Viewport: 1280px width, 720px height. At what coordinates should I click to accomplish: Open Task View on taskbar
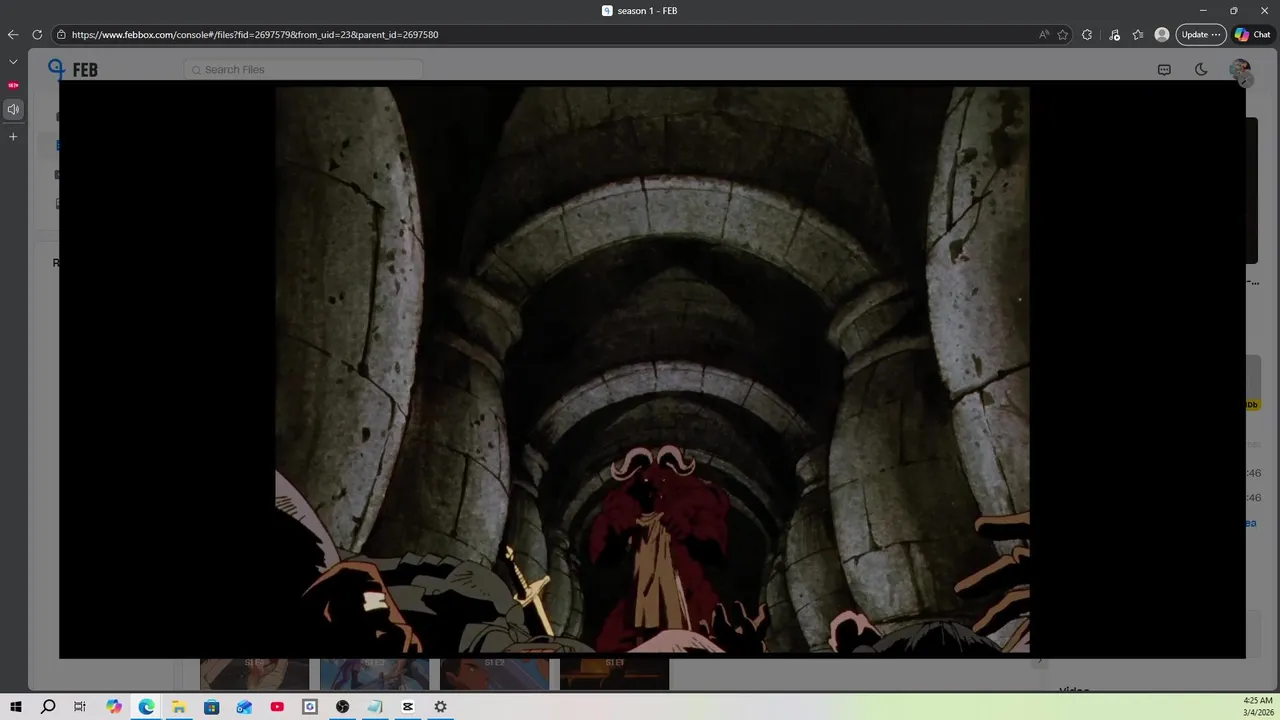pos(80,706)
